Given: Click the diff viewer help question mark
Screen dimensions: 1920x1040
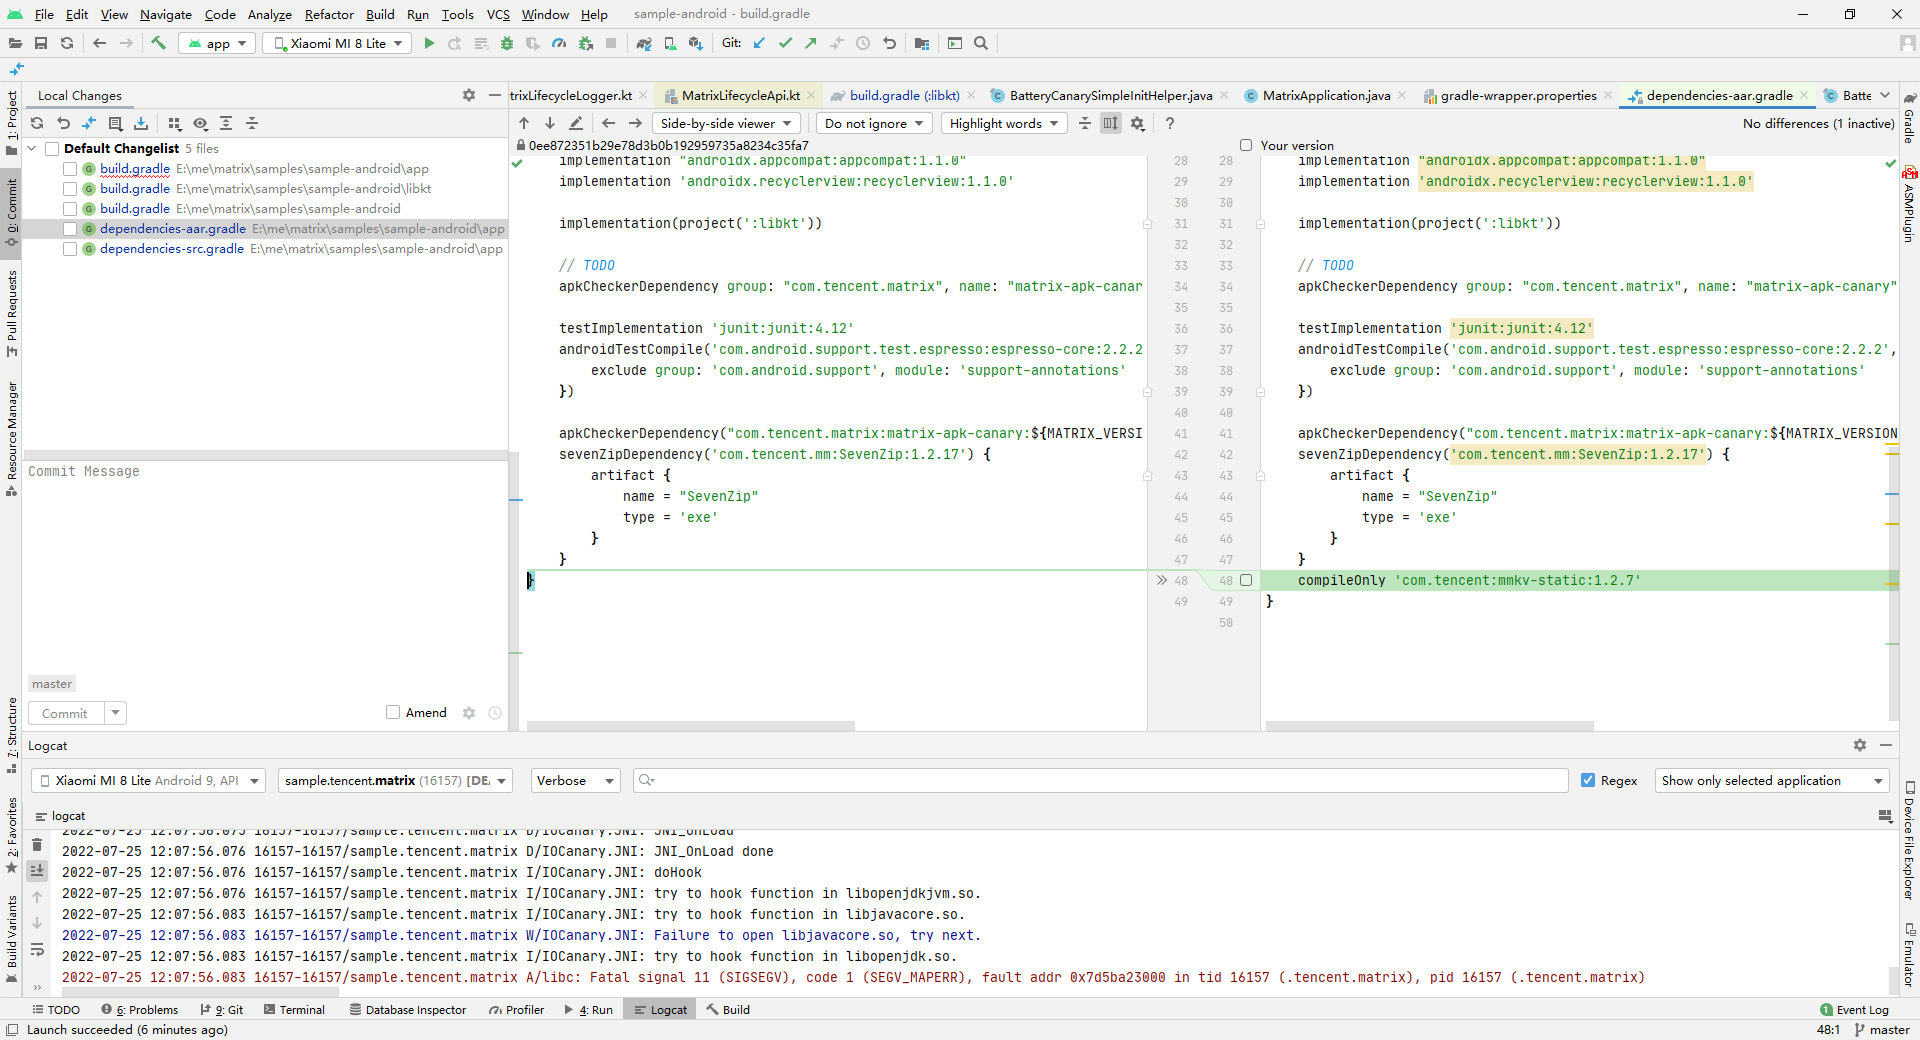Looking at the screenshot, I should [x=1169, y=123].
